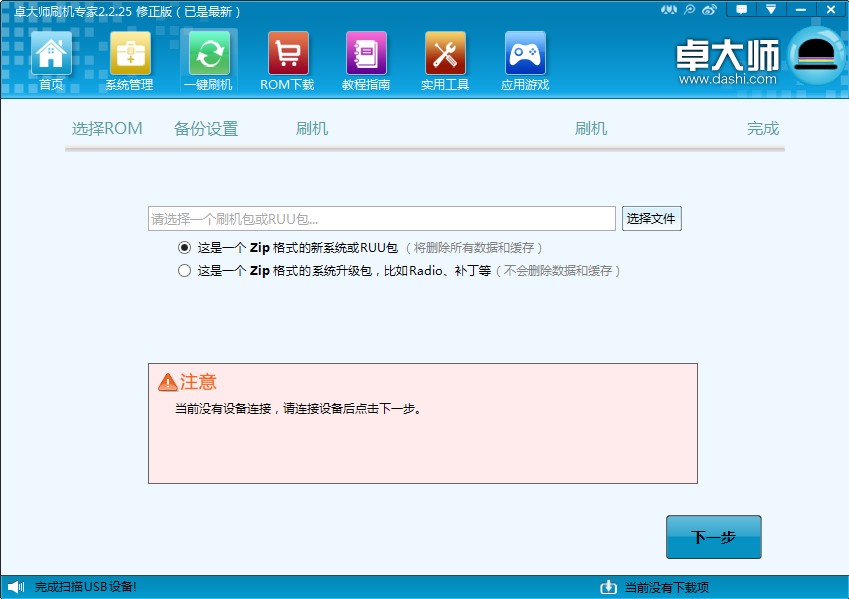Screen dimensions: 849x599
Task: Go to the first 刷机 step
Action: click(312, 128)
